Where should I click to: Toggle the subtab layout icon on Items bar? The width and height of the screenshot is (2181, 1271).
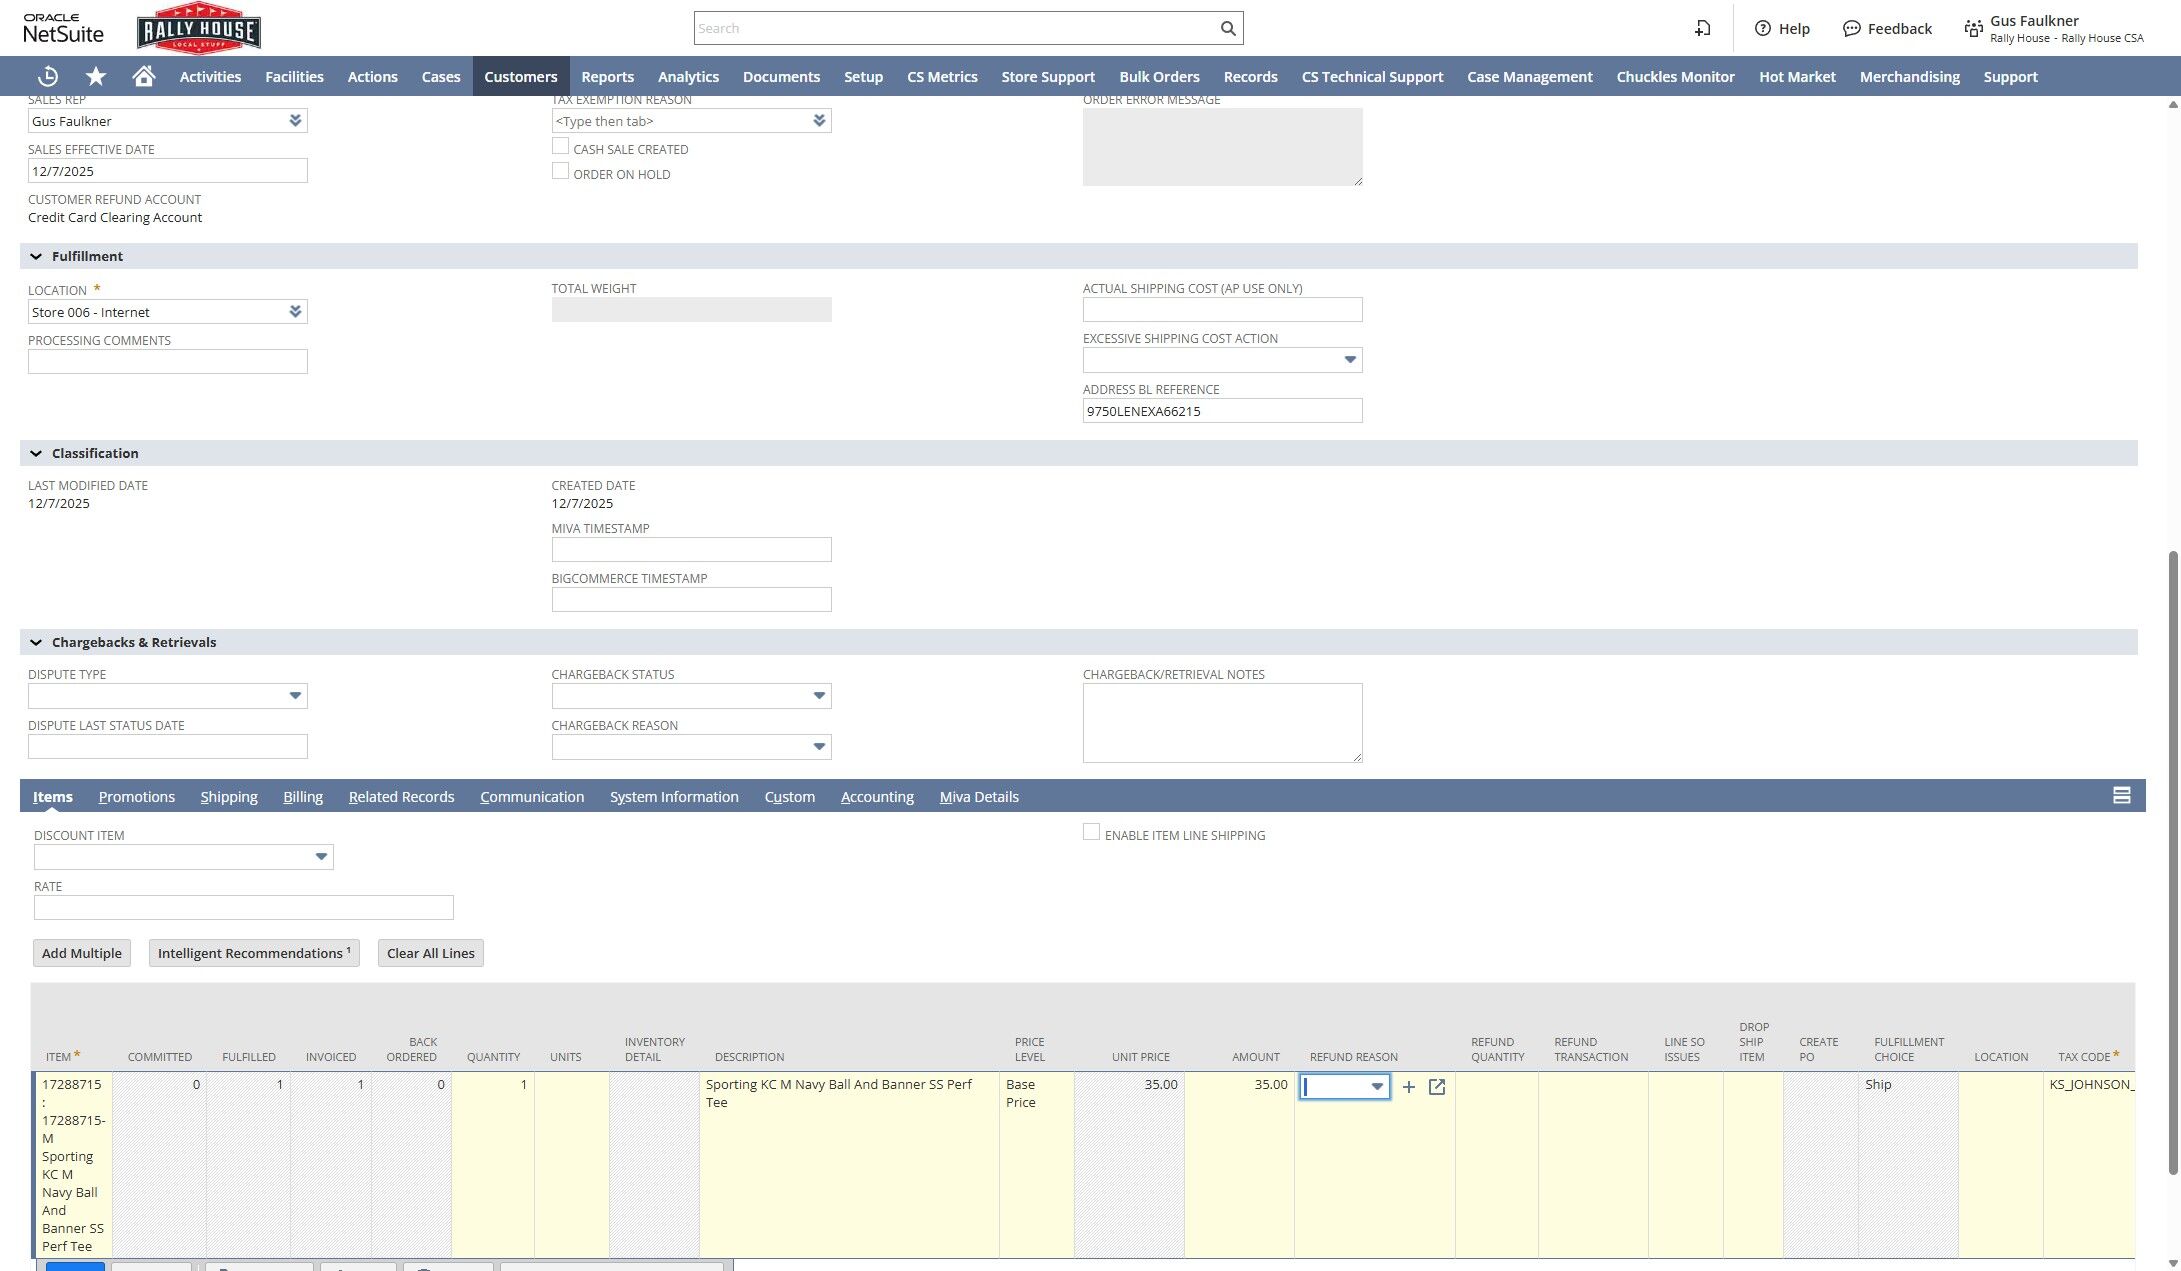click(x=2121, y=796)
